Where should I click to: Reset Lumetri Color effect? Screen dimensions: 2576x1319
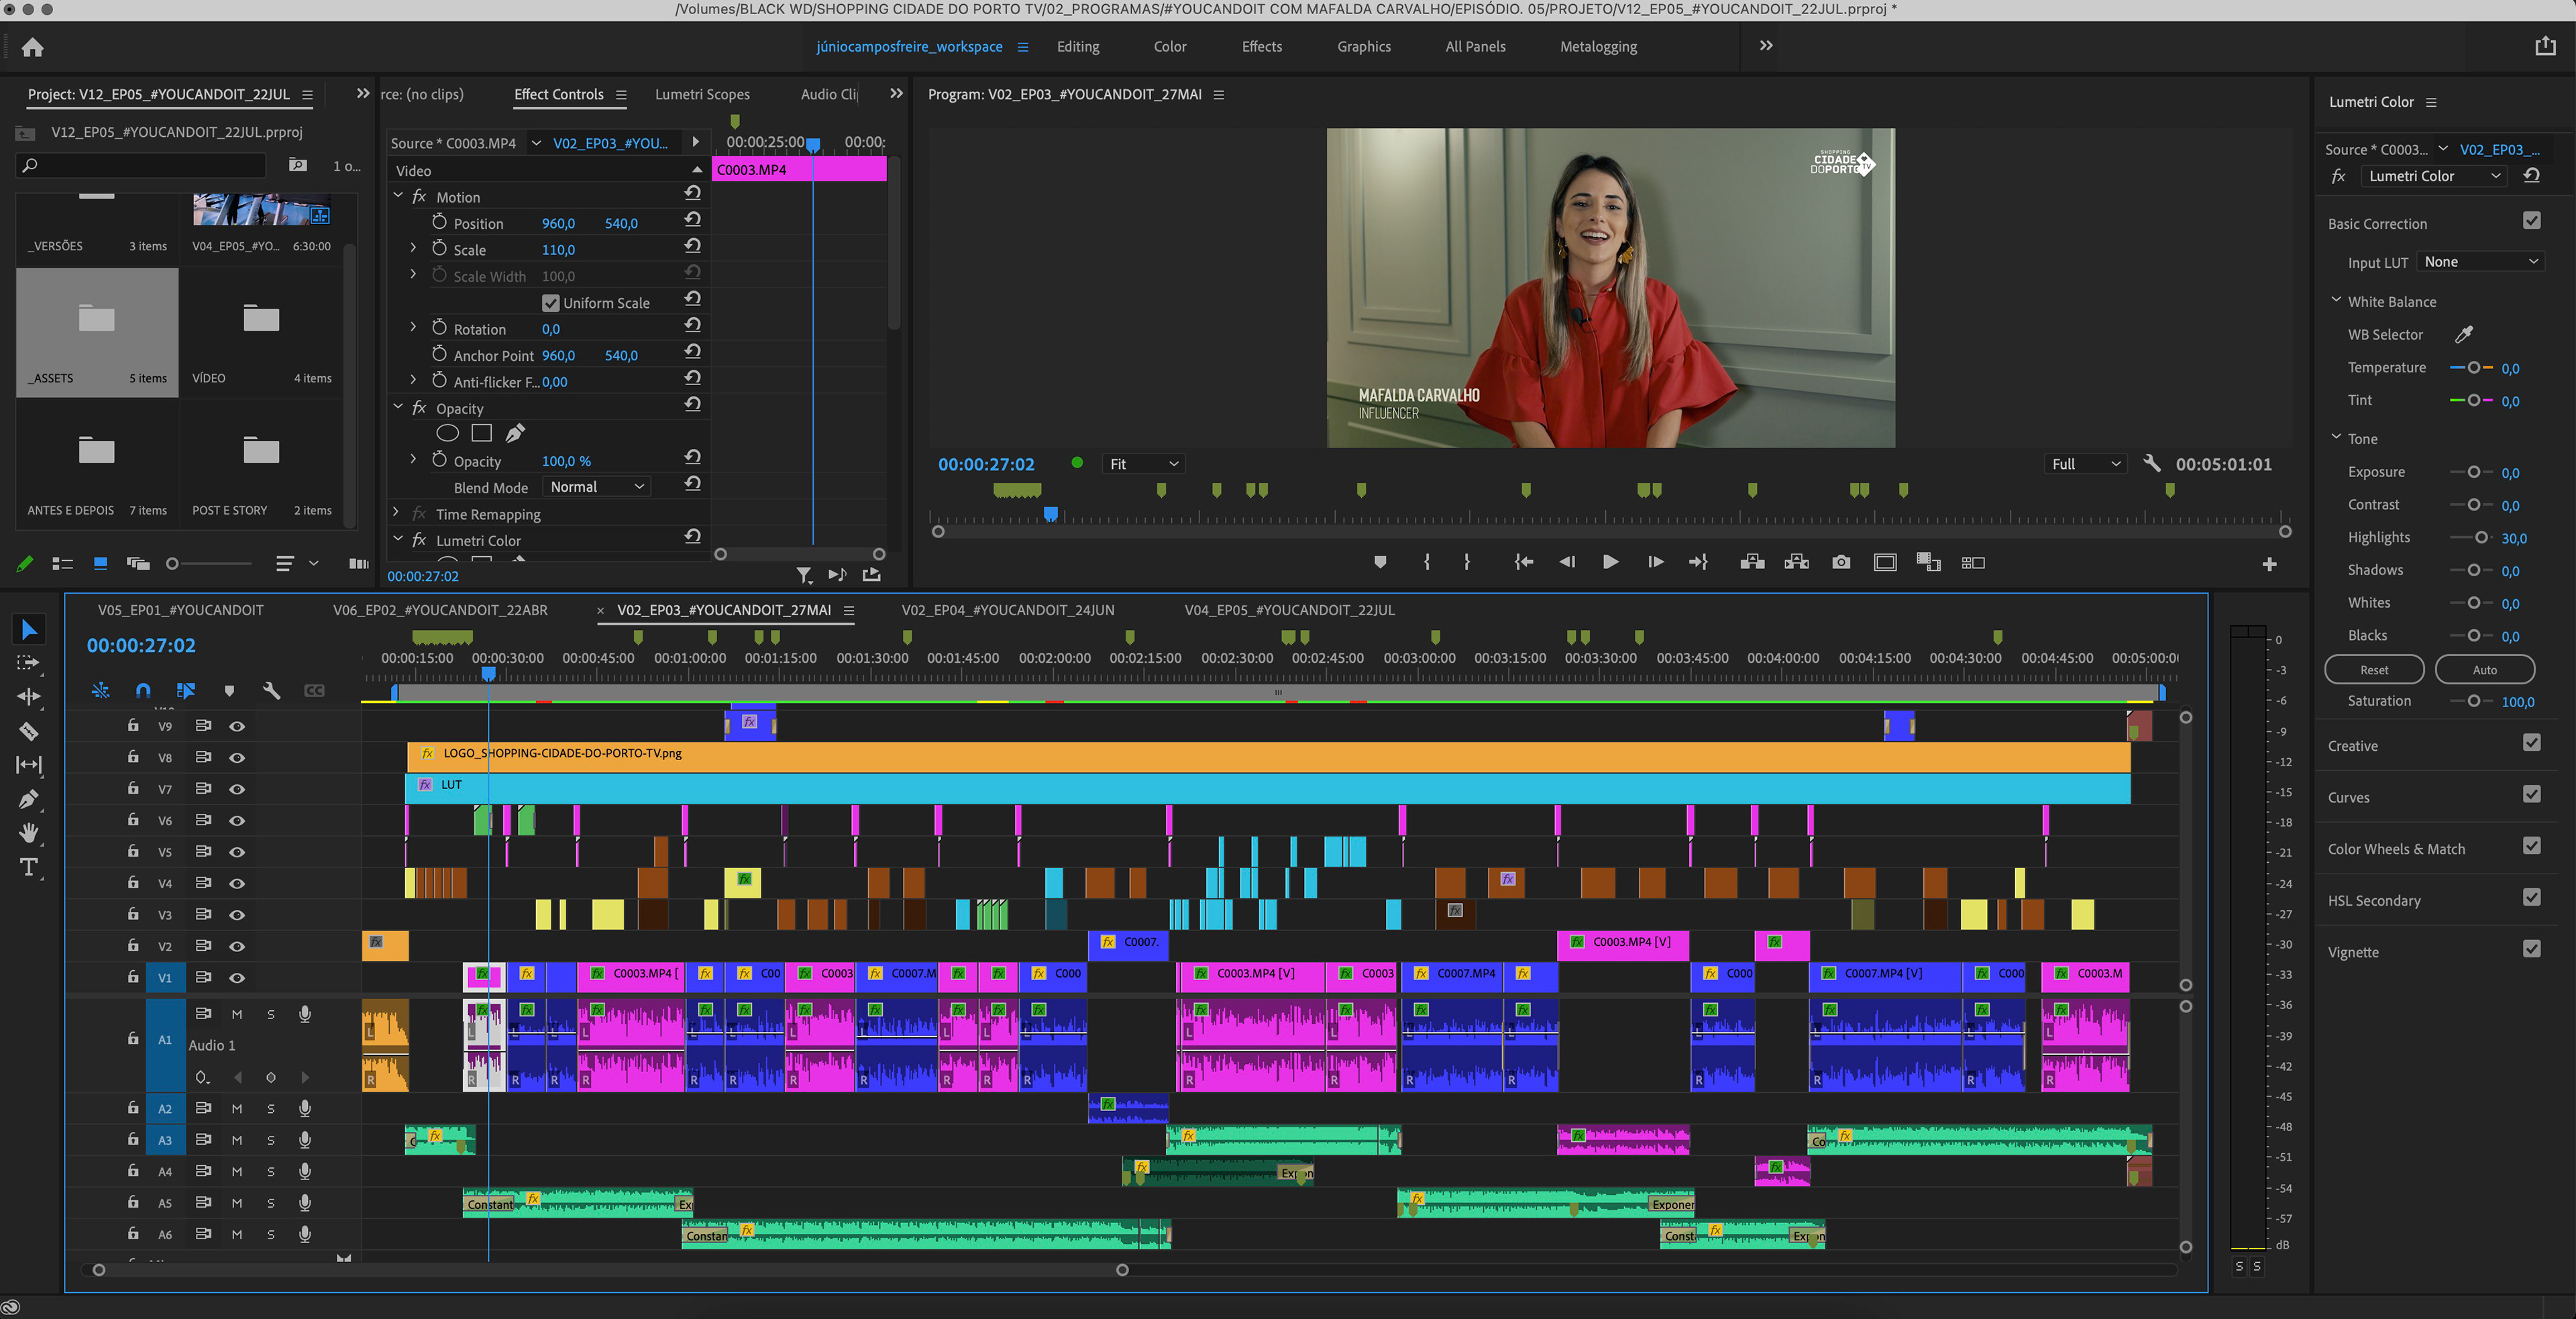pos(2532,175)
